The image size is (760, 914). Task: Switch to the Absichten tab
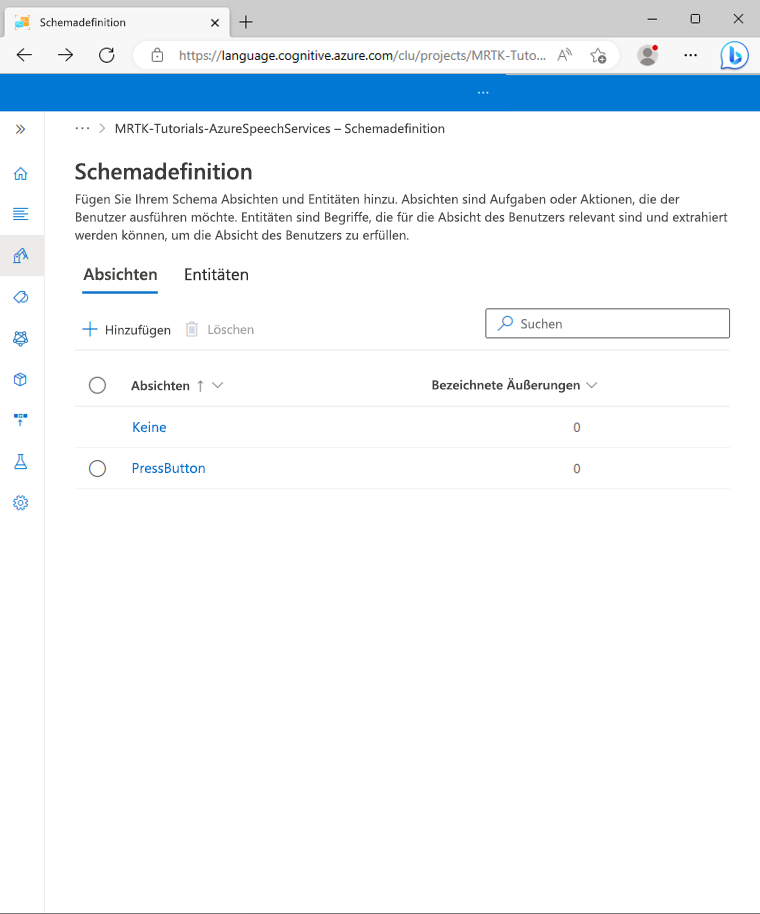pos(120,275)
